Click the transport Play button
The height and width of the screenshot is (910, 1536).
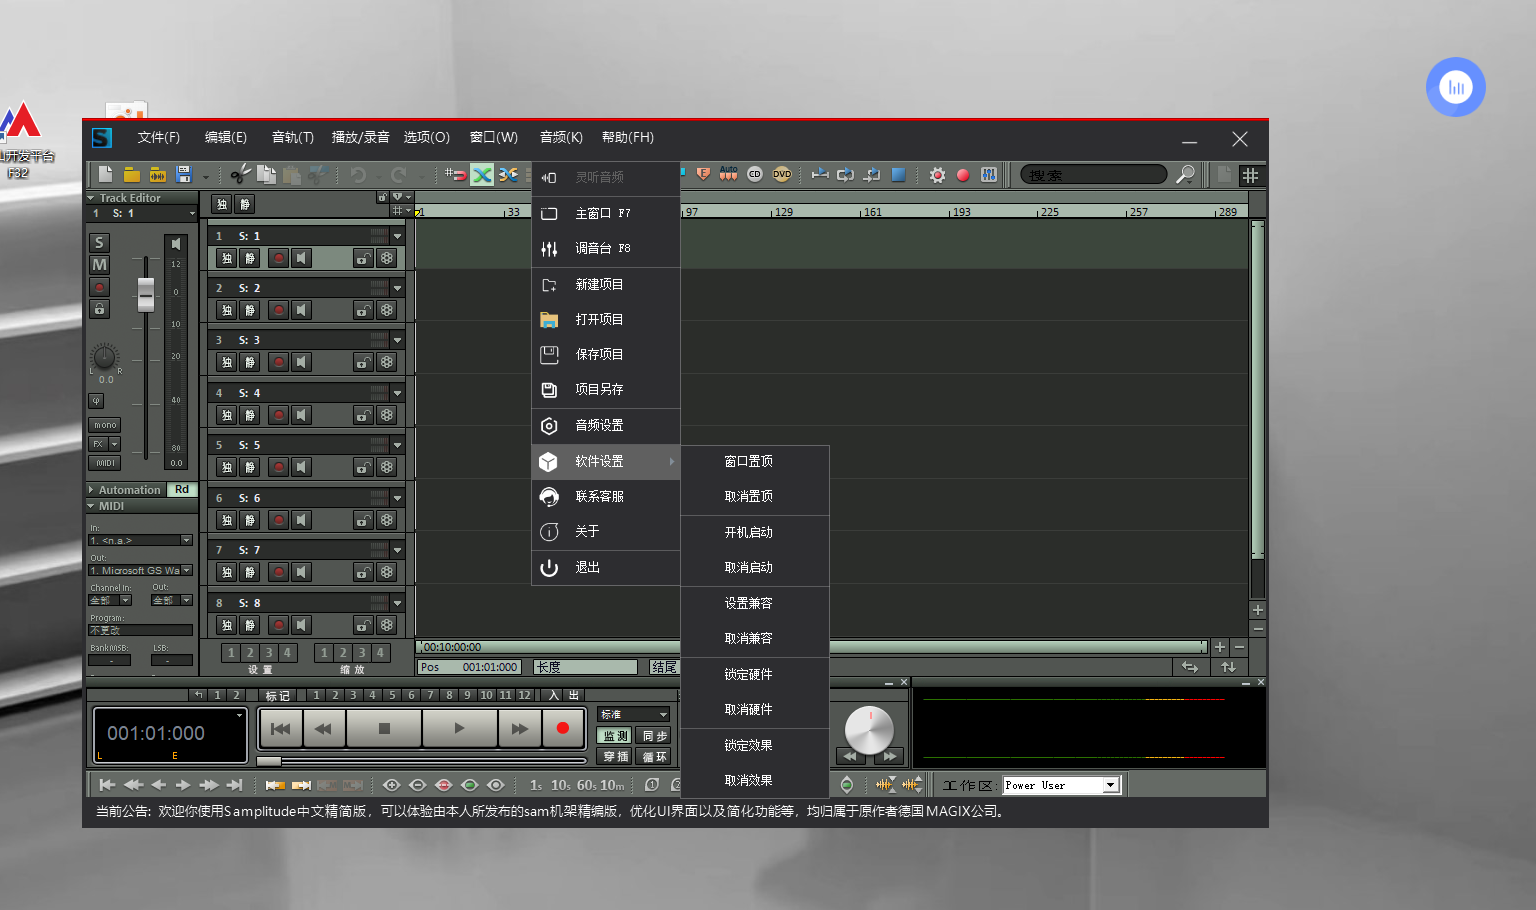tap(459, 728)
